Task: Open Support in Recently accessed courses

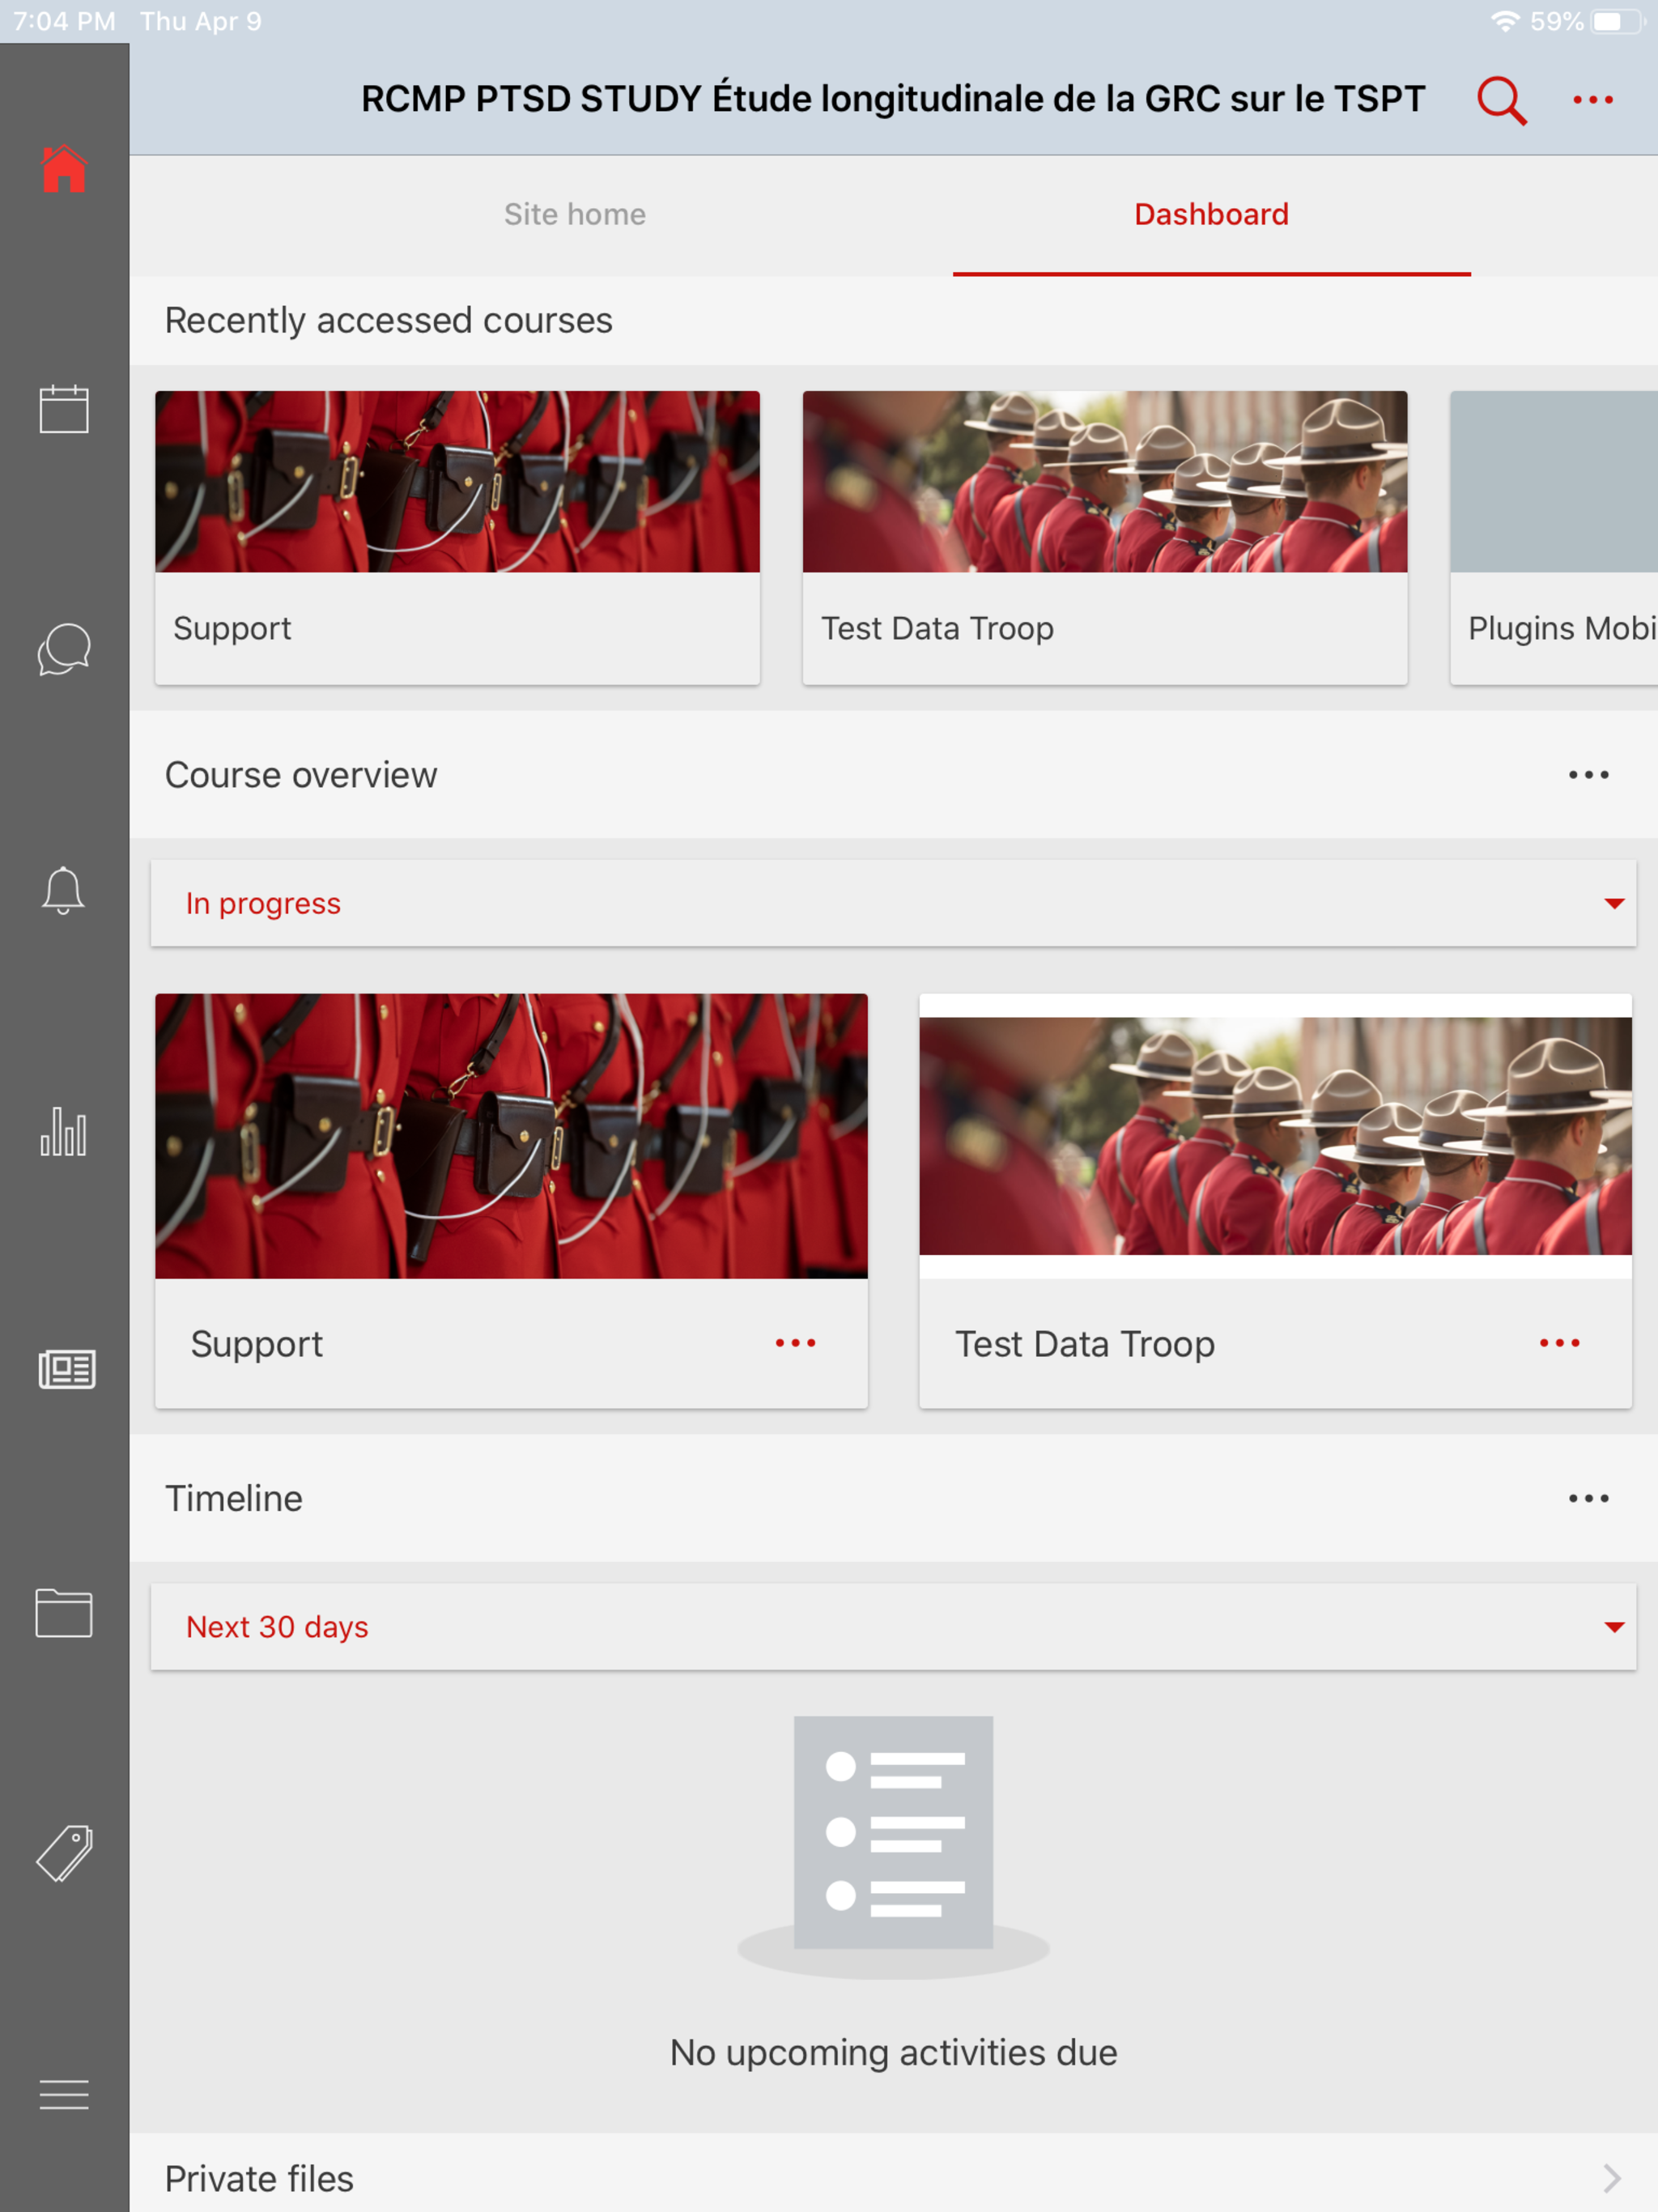Action: click(457, 538)
